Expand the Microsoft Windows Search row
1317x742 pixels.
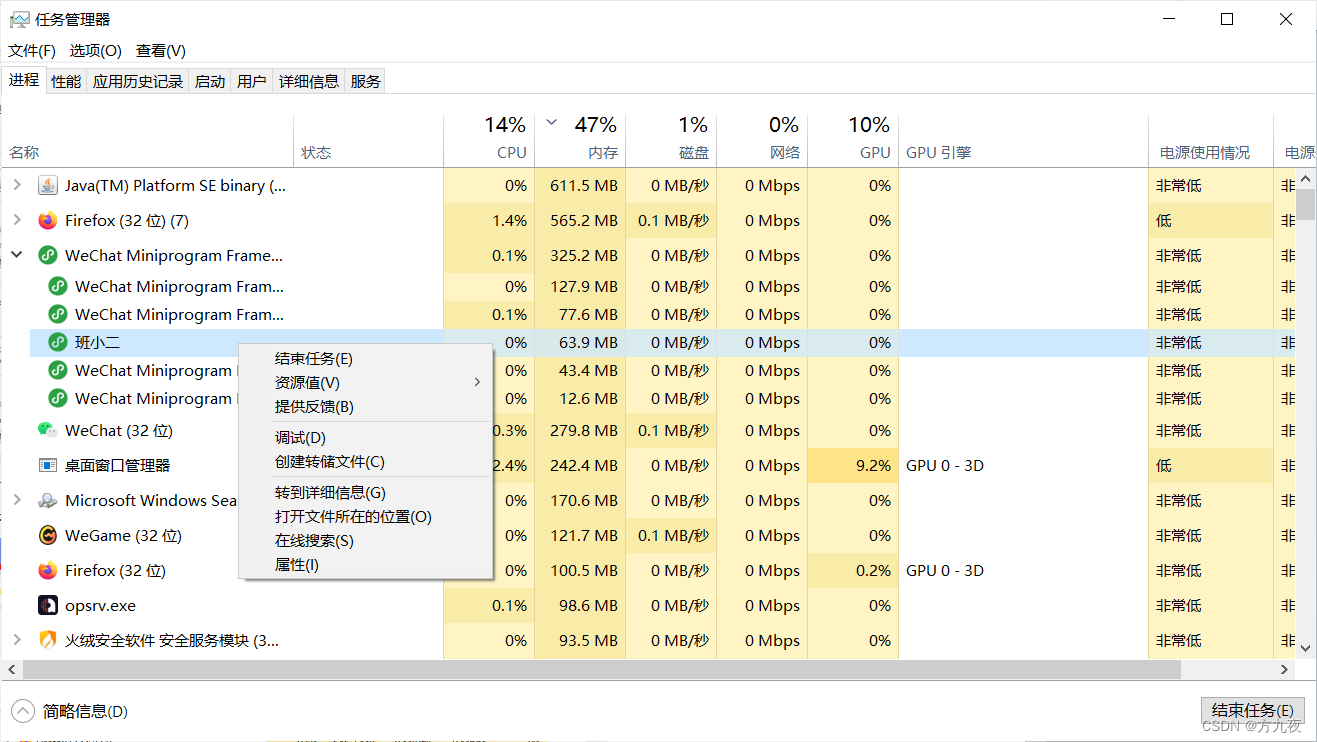[16, 501]
